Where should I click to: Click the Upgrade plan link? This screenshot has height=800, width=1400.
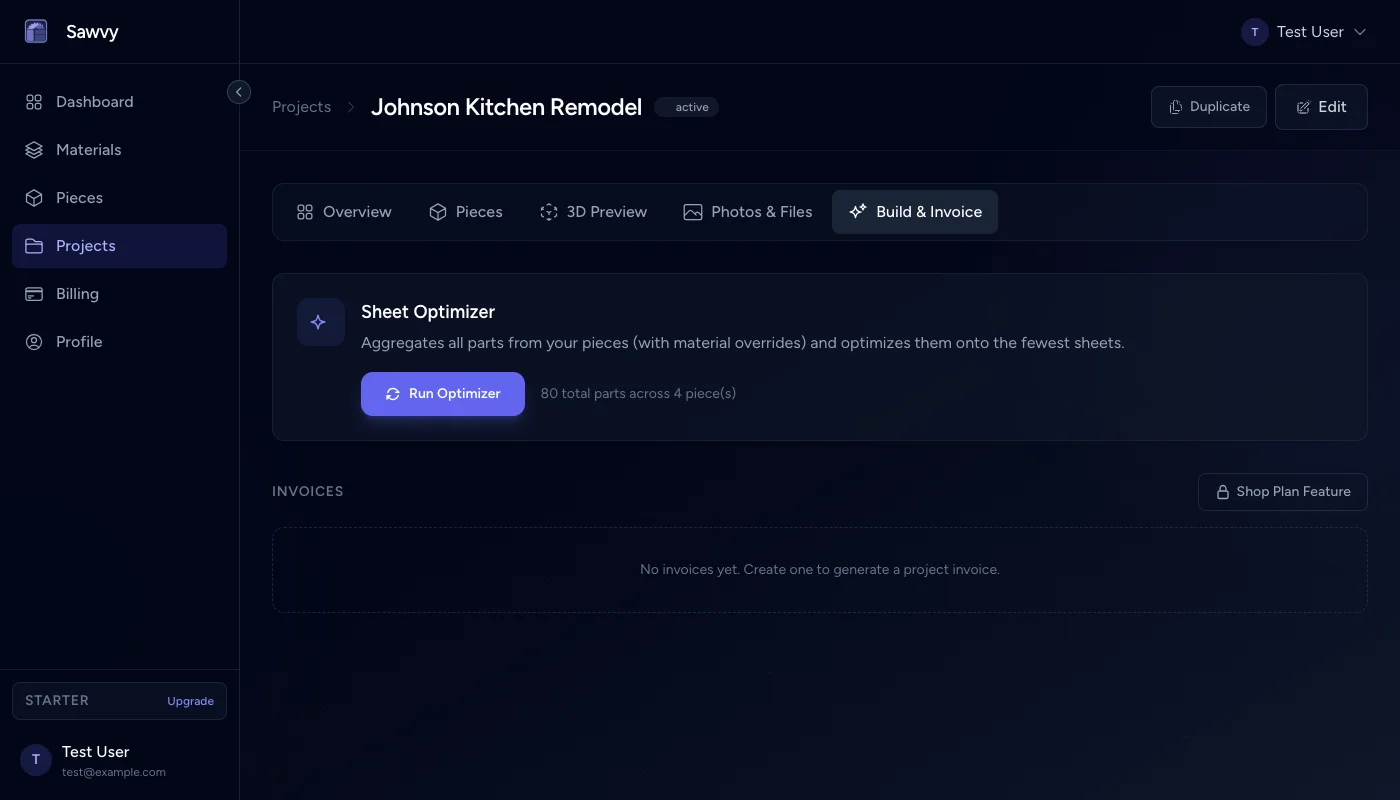click(190, 701)
